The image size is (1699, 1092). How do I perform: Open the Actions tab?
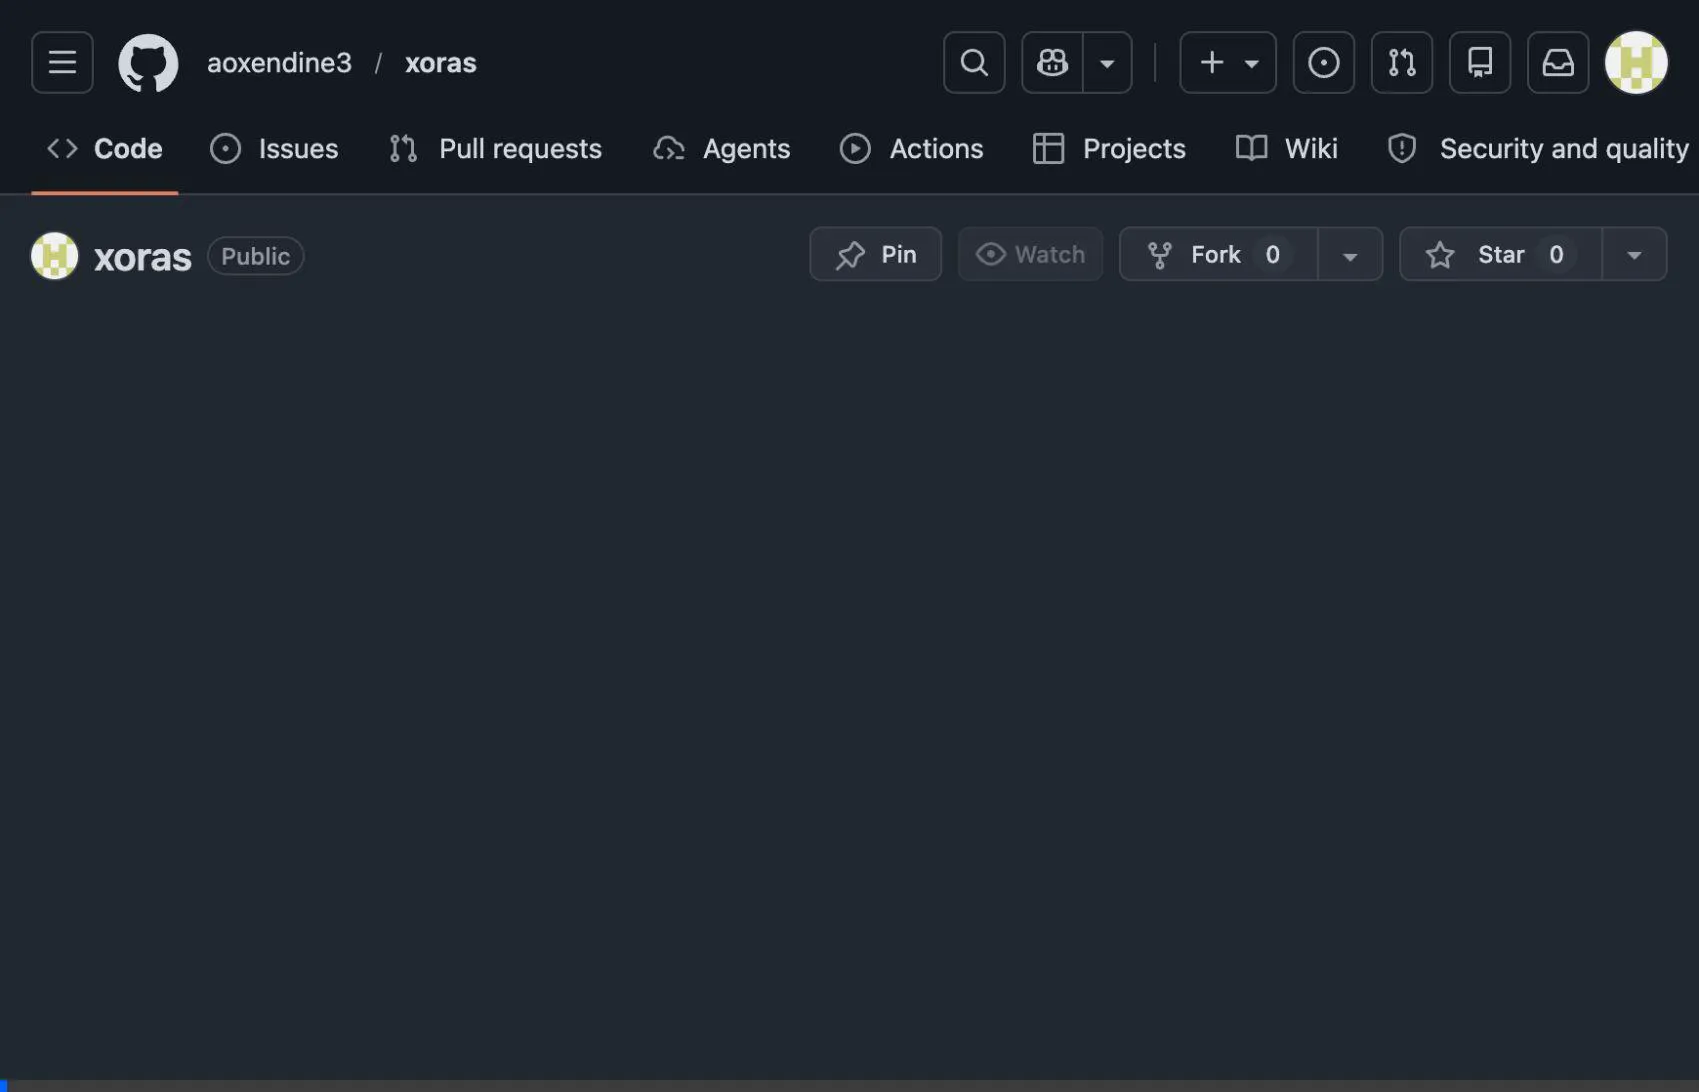point(911,149)
